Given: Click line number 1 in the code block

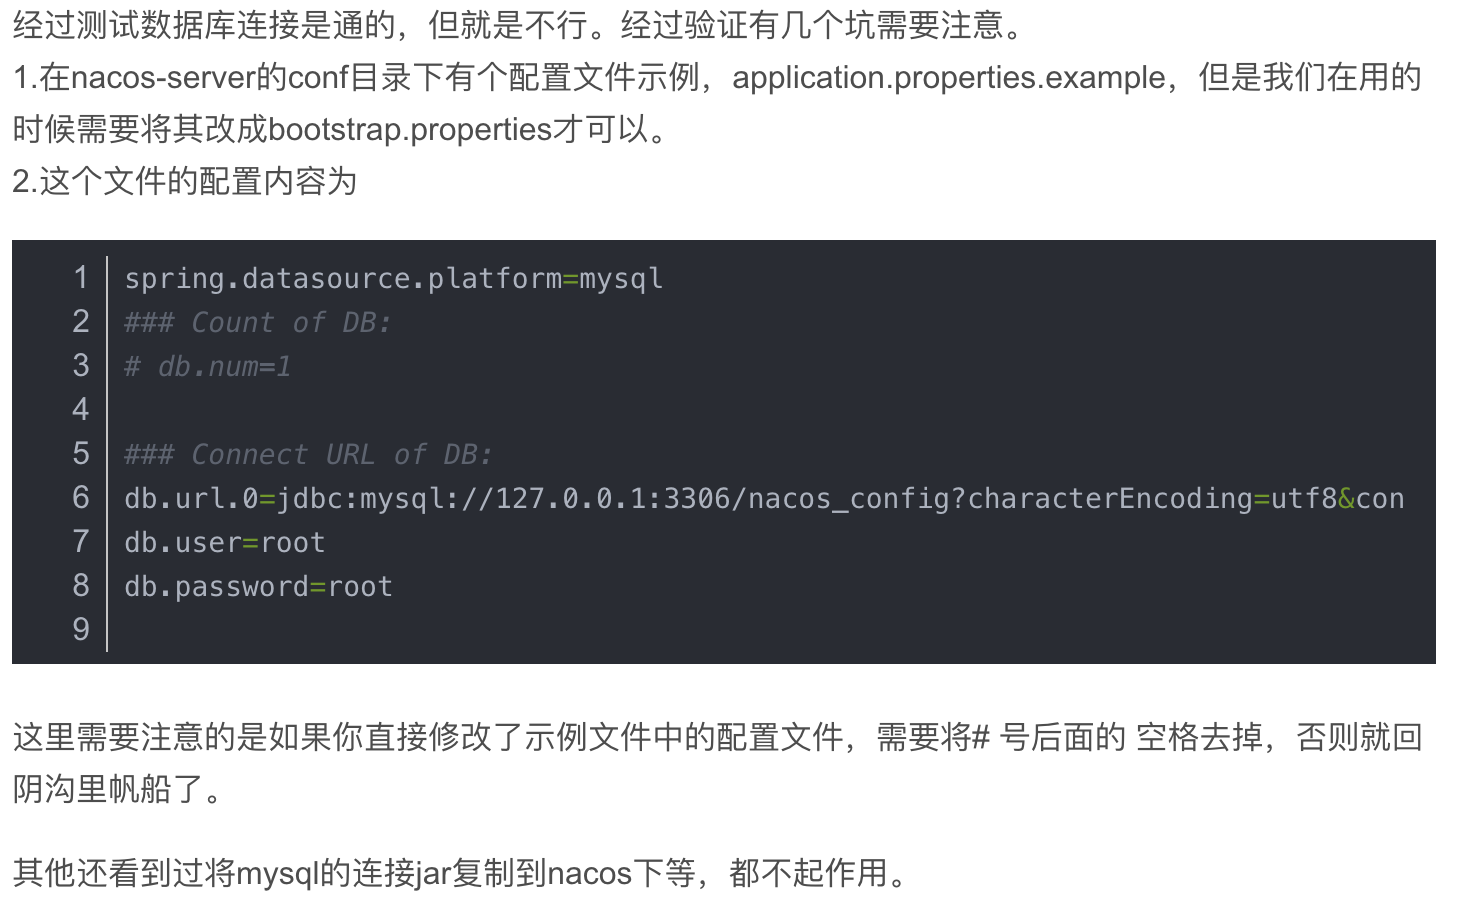Looking at the screenshot, I should point(81,278).
